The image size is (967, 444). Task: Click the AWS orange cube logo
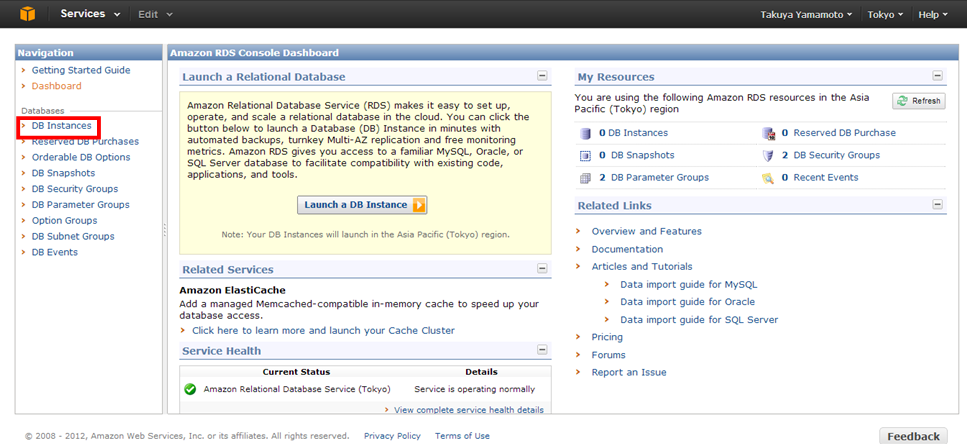(x=28, y=14)
